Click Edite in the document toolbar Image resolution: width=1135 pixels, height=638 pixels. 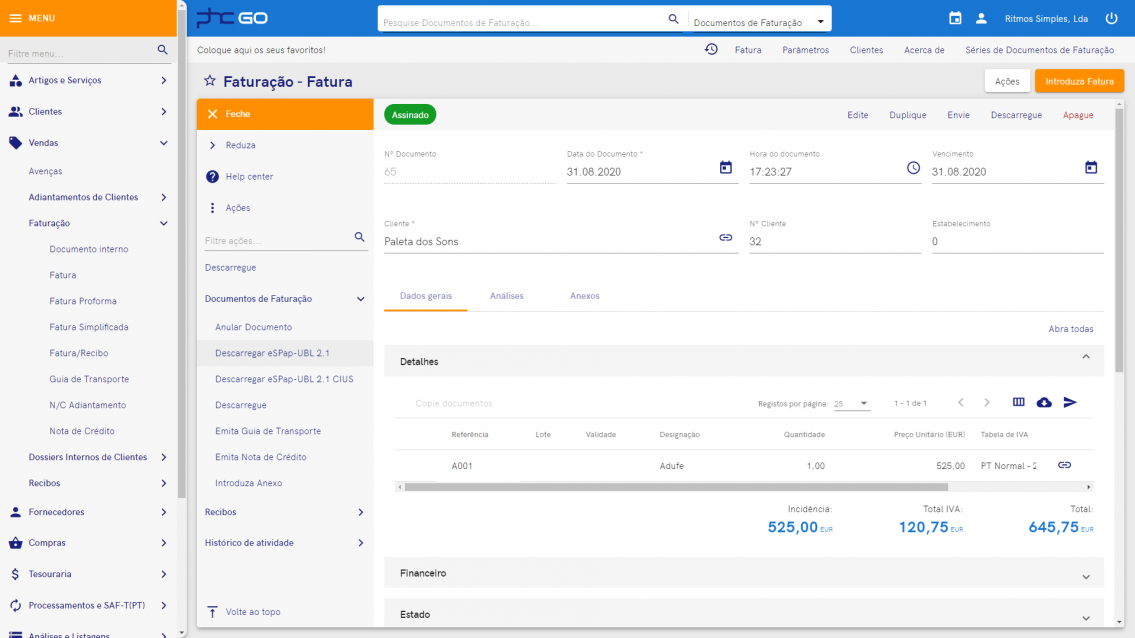[x=858, y=115]
